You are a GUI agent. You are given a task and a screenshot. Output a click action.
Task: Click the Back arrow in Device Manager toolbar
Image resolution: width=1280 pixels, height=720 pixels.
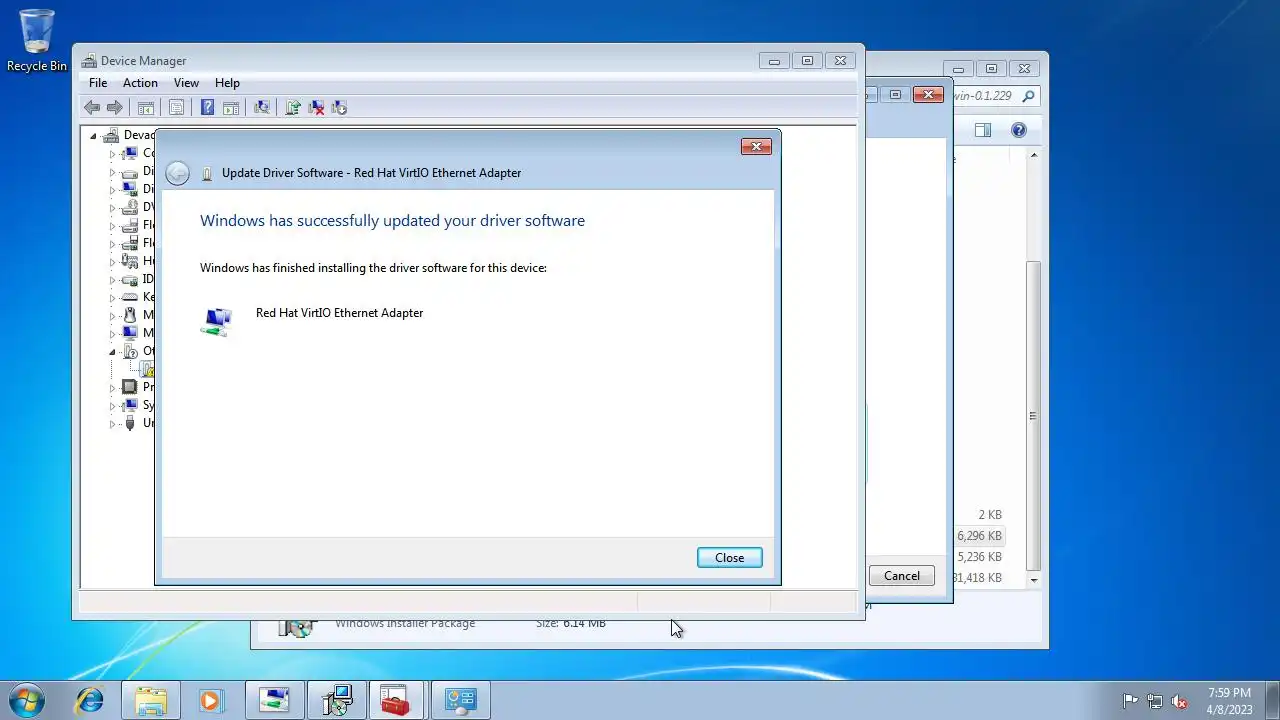92,108
